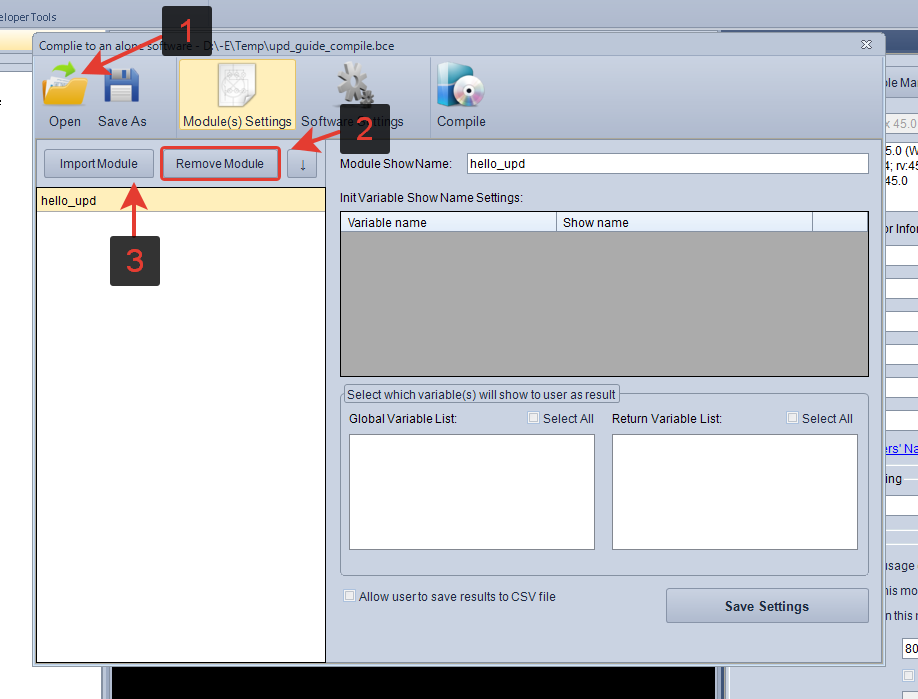
Task: Click the Show name column header
Action: tap(684, 222)
